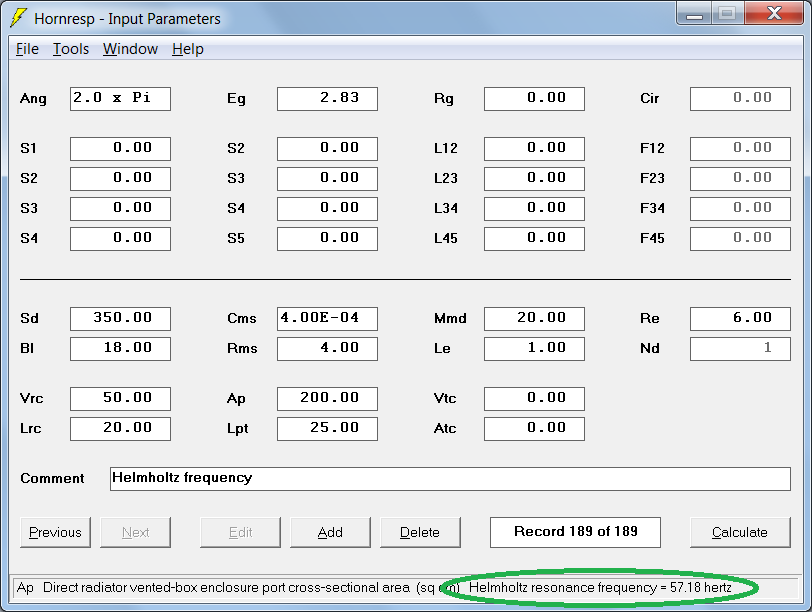Select the Bl field with 18.00
This screenshot has height=612, width=812.
coord(120,348)
